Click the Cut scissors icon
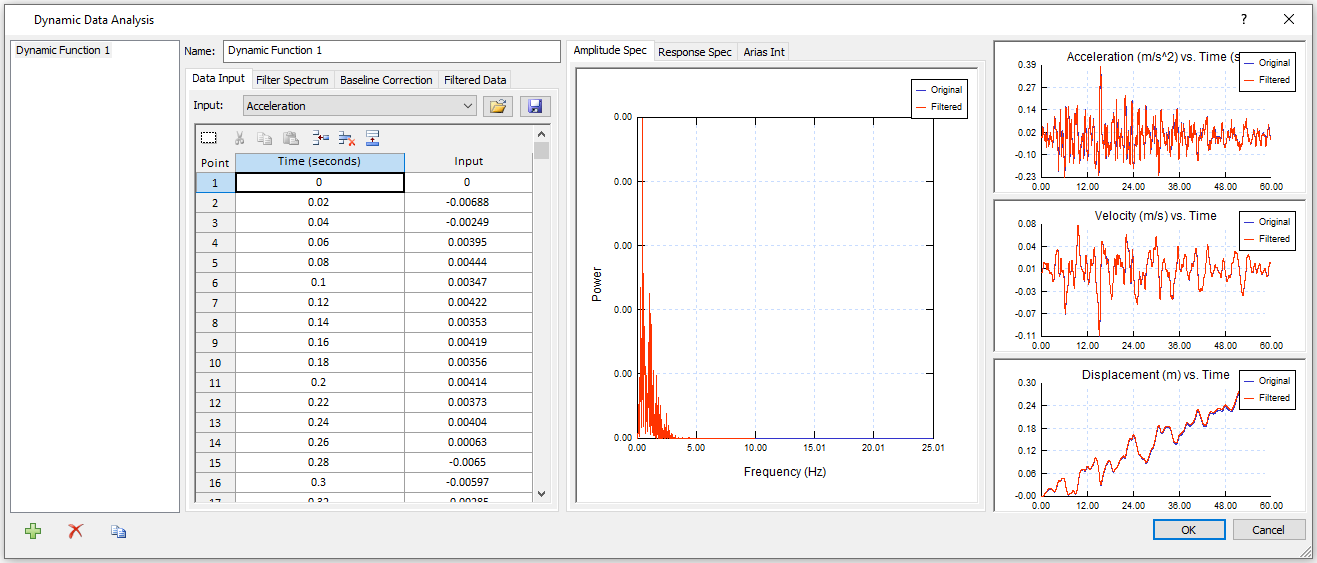The width and height of the screenshot is (1317, 563). (239, 138)
